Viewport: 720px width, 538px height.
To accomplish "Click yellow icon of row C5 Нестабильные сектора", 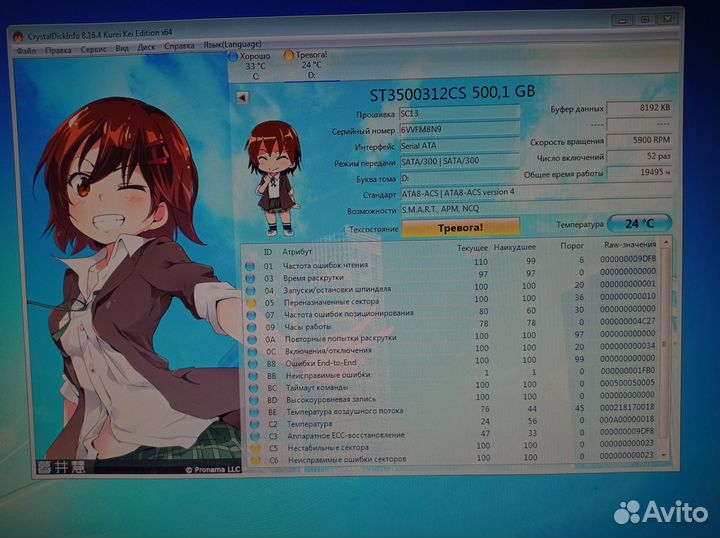I will click(x=256, y=448).
